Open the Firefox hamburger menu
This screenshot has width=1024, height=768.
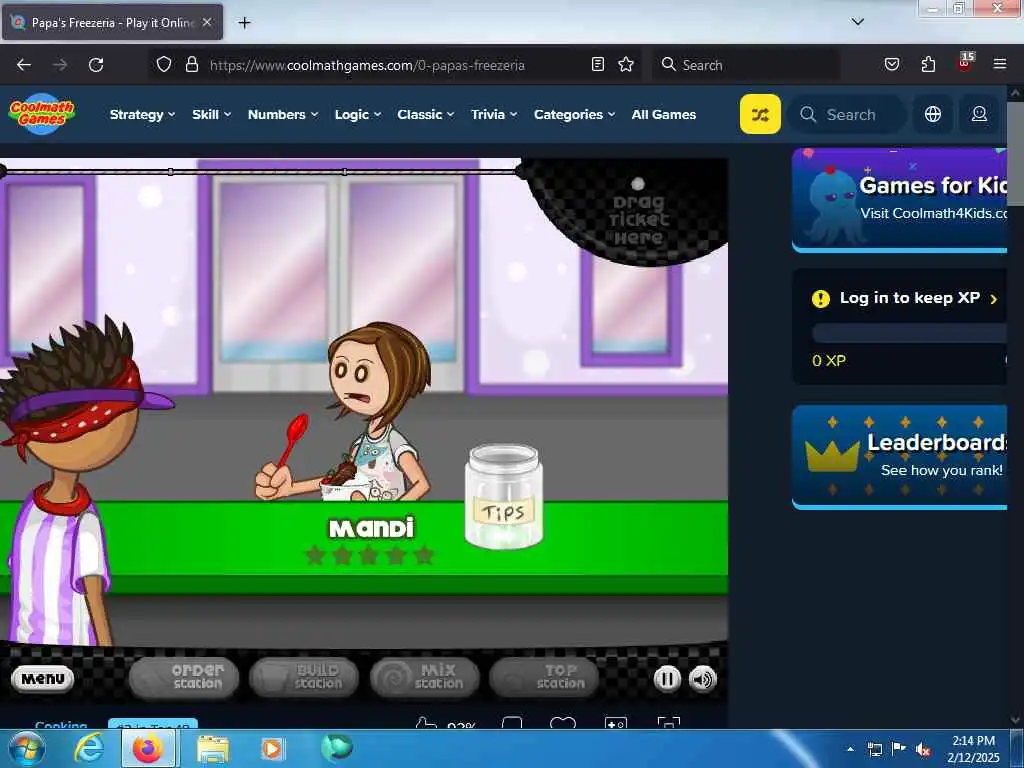click(x=1000, y=64)
